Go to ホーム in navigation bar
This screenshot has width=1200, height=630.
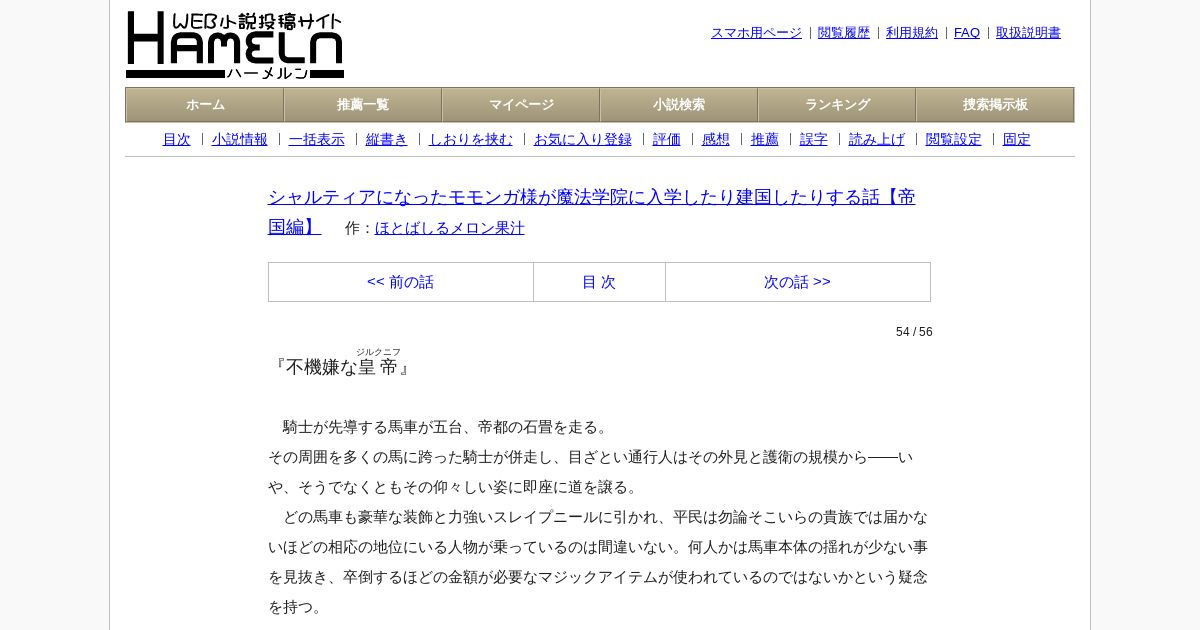[205, 105]
